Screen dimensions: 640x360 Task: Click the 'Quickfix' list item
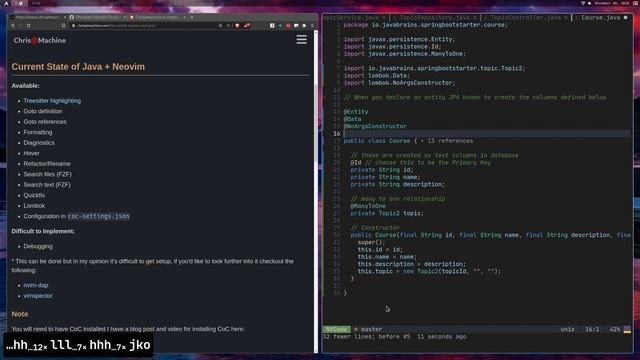click(34, 196)
